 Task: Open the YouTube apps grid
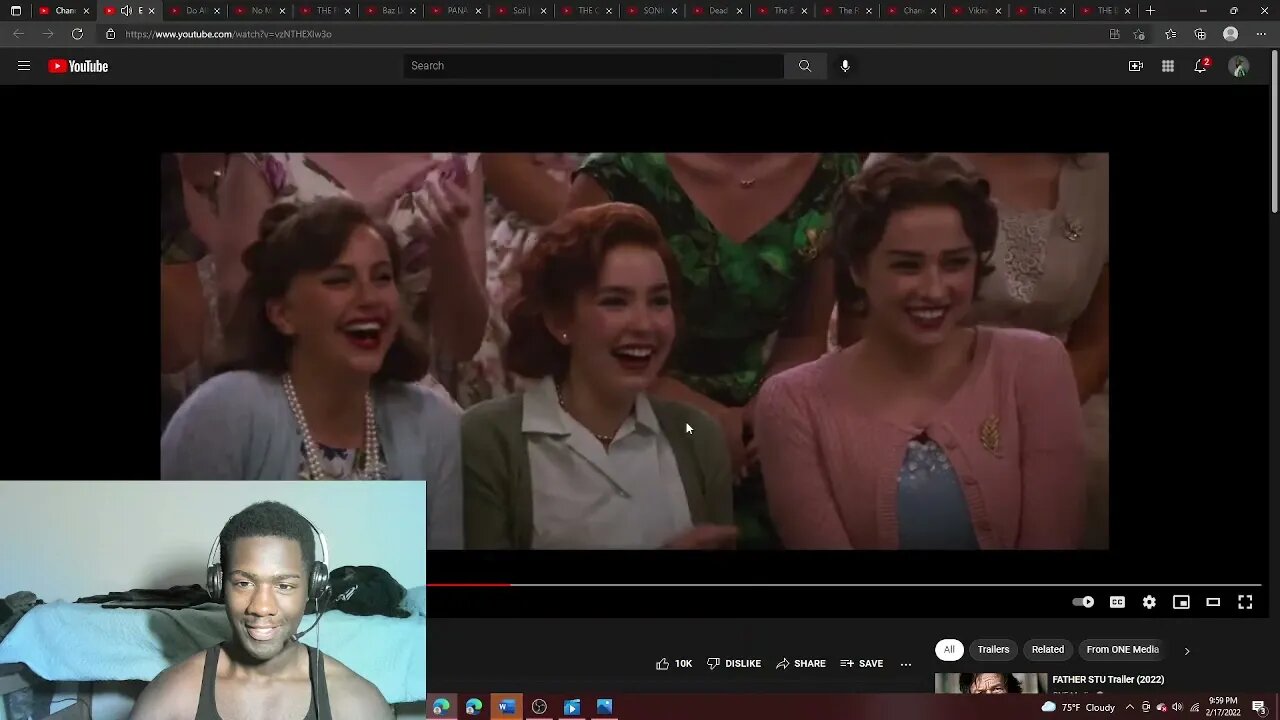coord(1168,66)
